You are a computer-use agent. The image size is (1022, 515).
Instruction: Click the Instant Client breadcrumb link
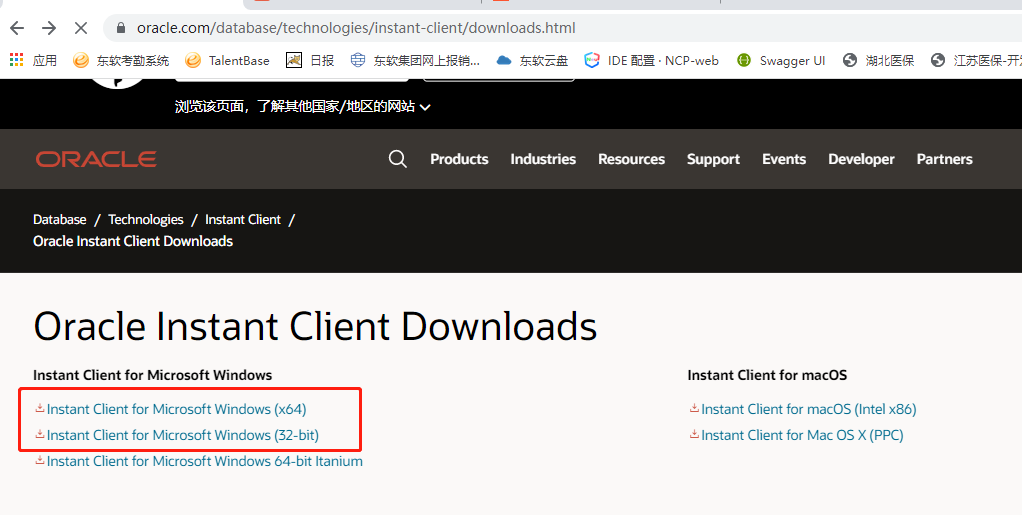(x=243, y=220)
